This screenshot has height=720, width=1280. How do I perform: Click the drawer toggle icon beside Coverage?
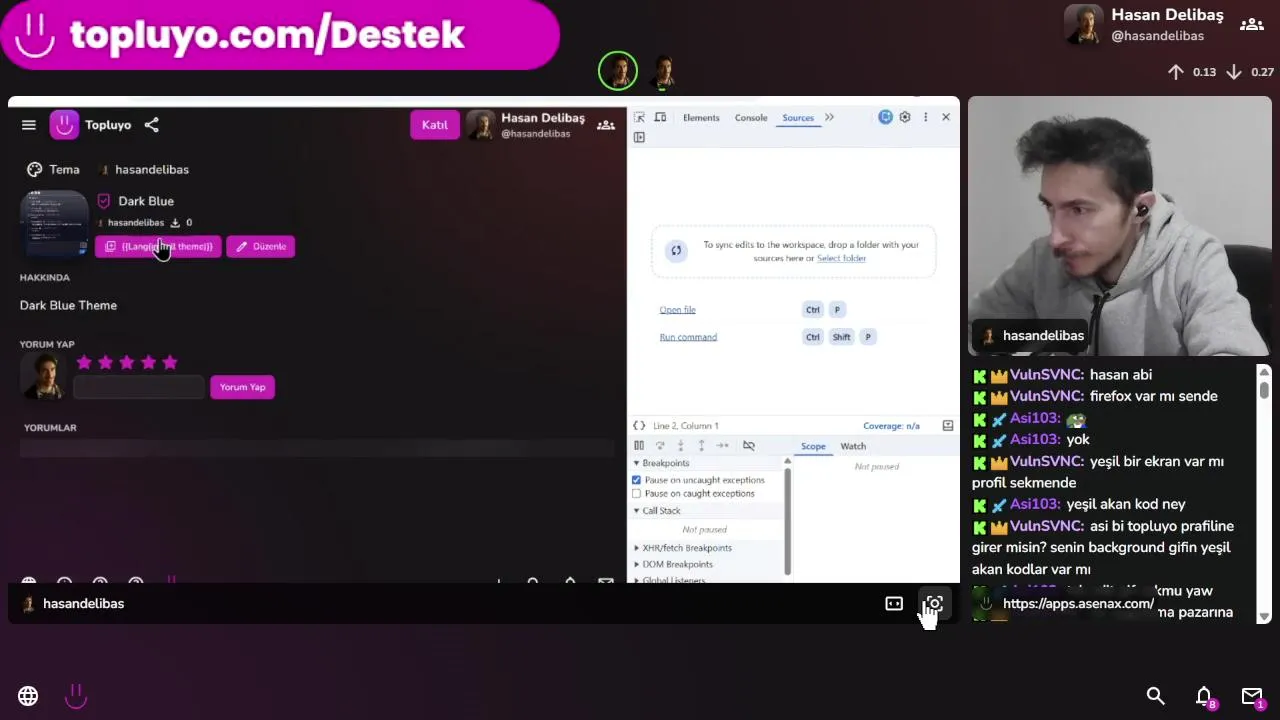[x=948, y=426]
